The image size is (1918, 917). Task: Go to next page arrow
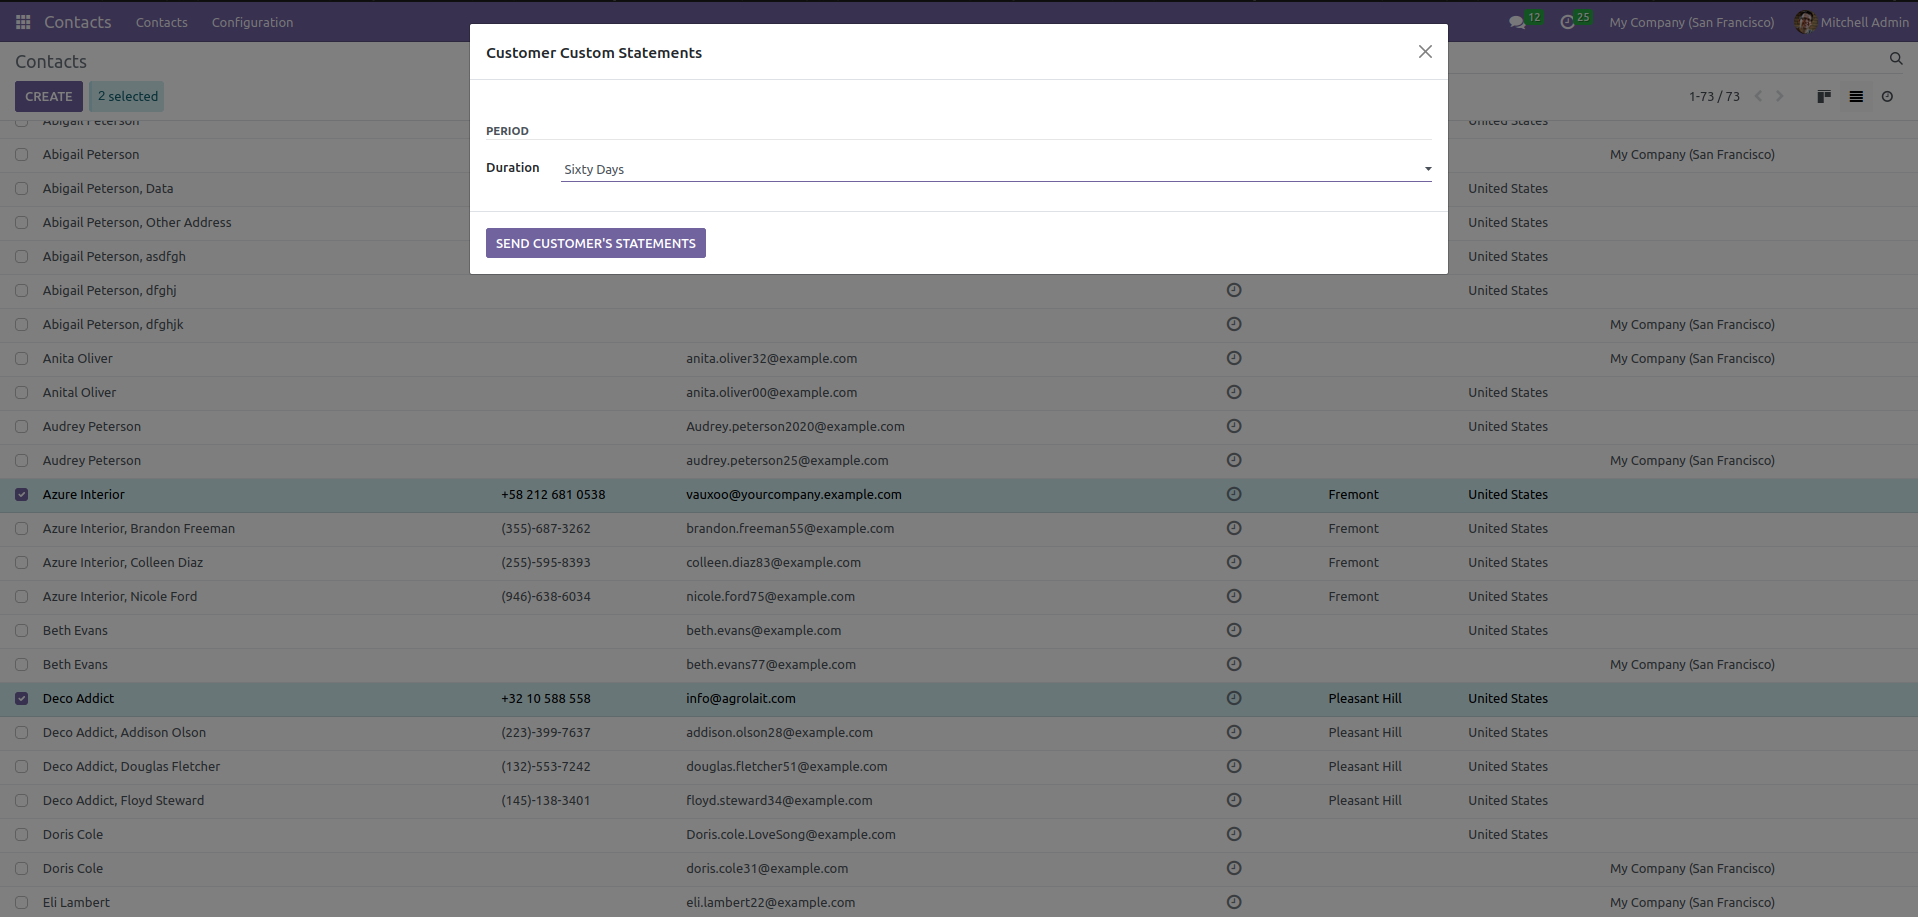[1779, 97]
